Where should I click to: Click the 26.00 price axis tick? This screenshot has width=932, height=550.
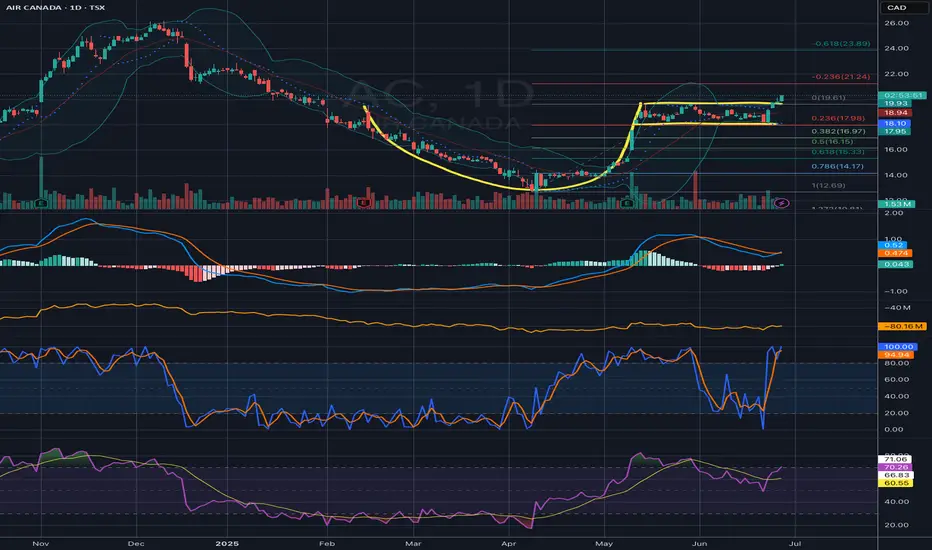click(896, 23)
